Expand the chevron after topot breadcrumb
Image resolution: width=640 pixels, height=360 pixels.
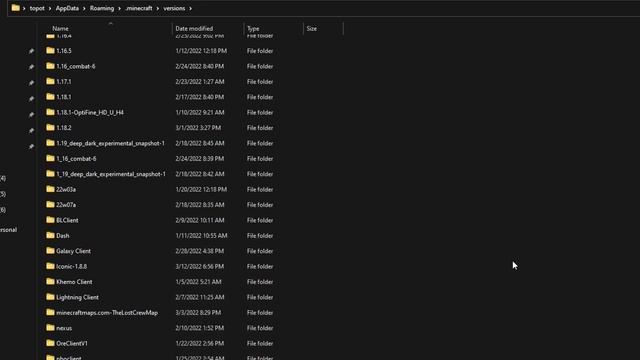click(x=50, y=8)
